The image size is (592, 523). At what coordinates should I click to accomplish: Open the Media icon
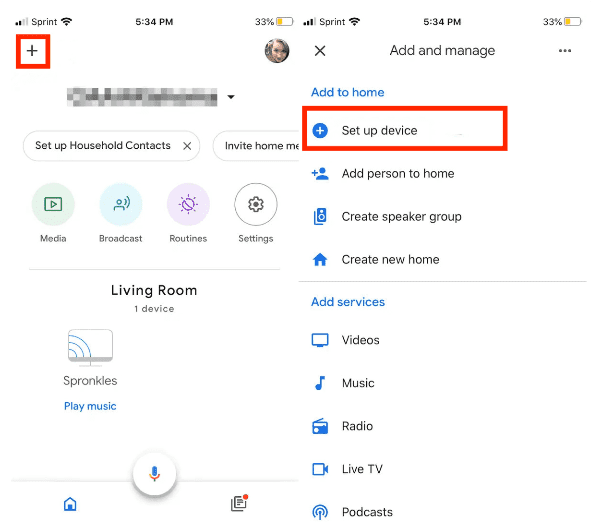(53, 204)
